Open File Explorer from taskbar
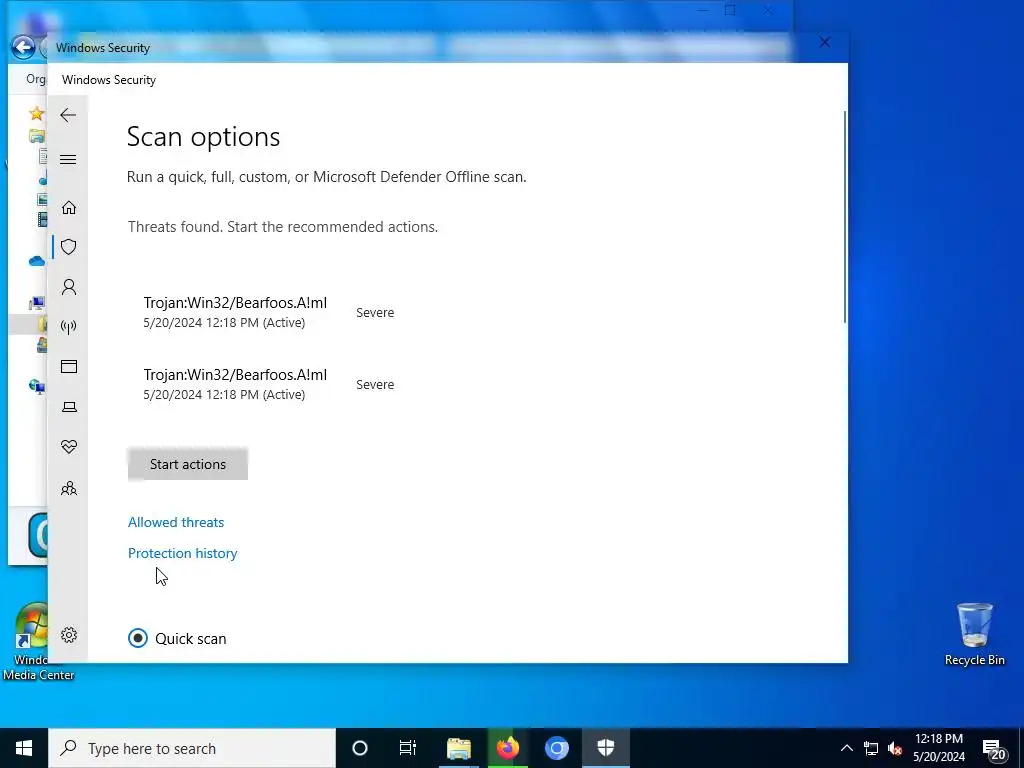The image size is (1024, 768). (x=458, y=748)
